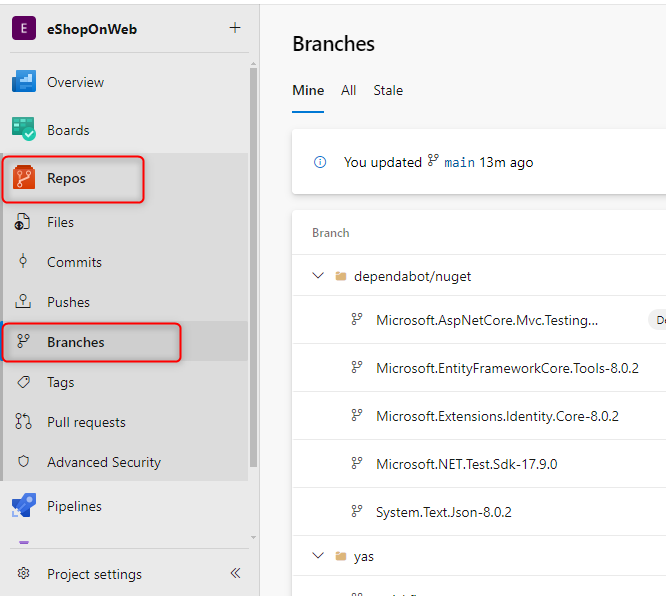Open the main branch link

pyautogui.click(x=459, y=162)
